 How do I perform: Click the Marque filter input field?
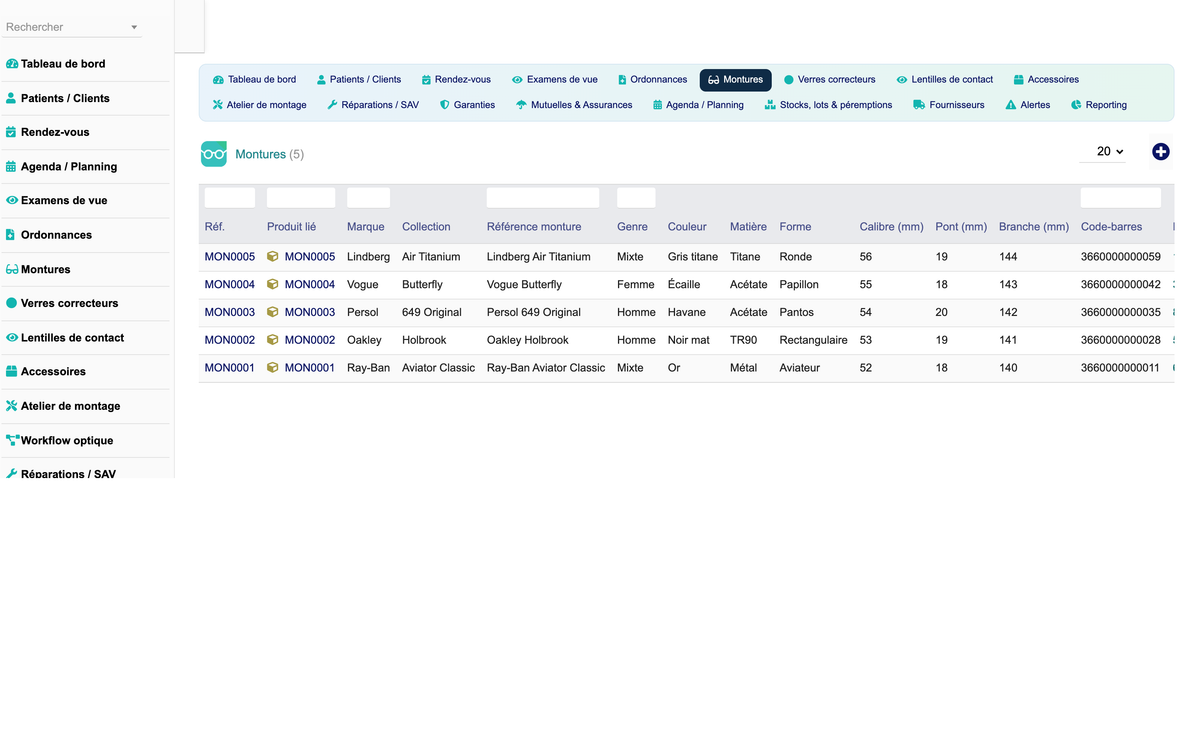[368, 198]
